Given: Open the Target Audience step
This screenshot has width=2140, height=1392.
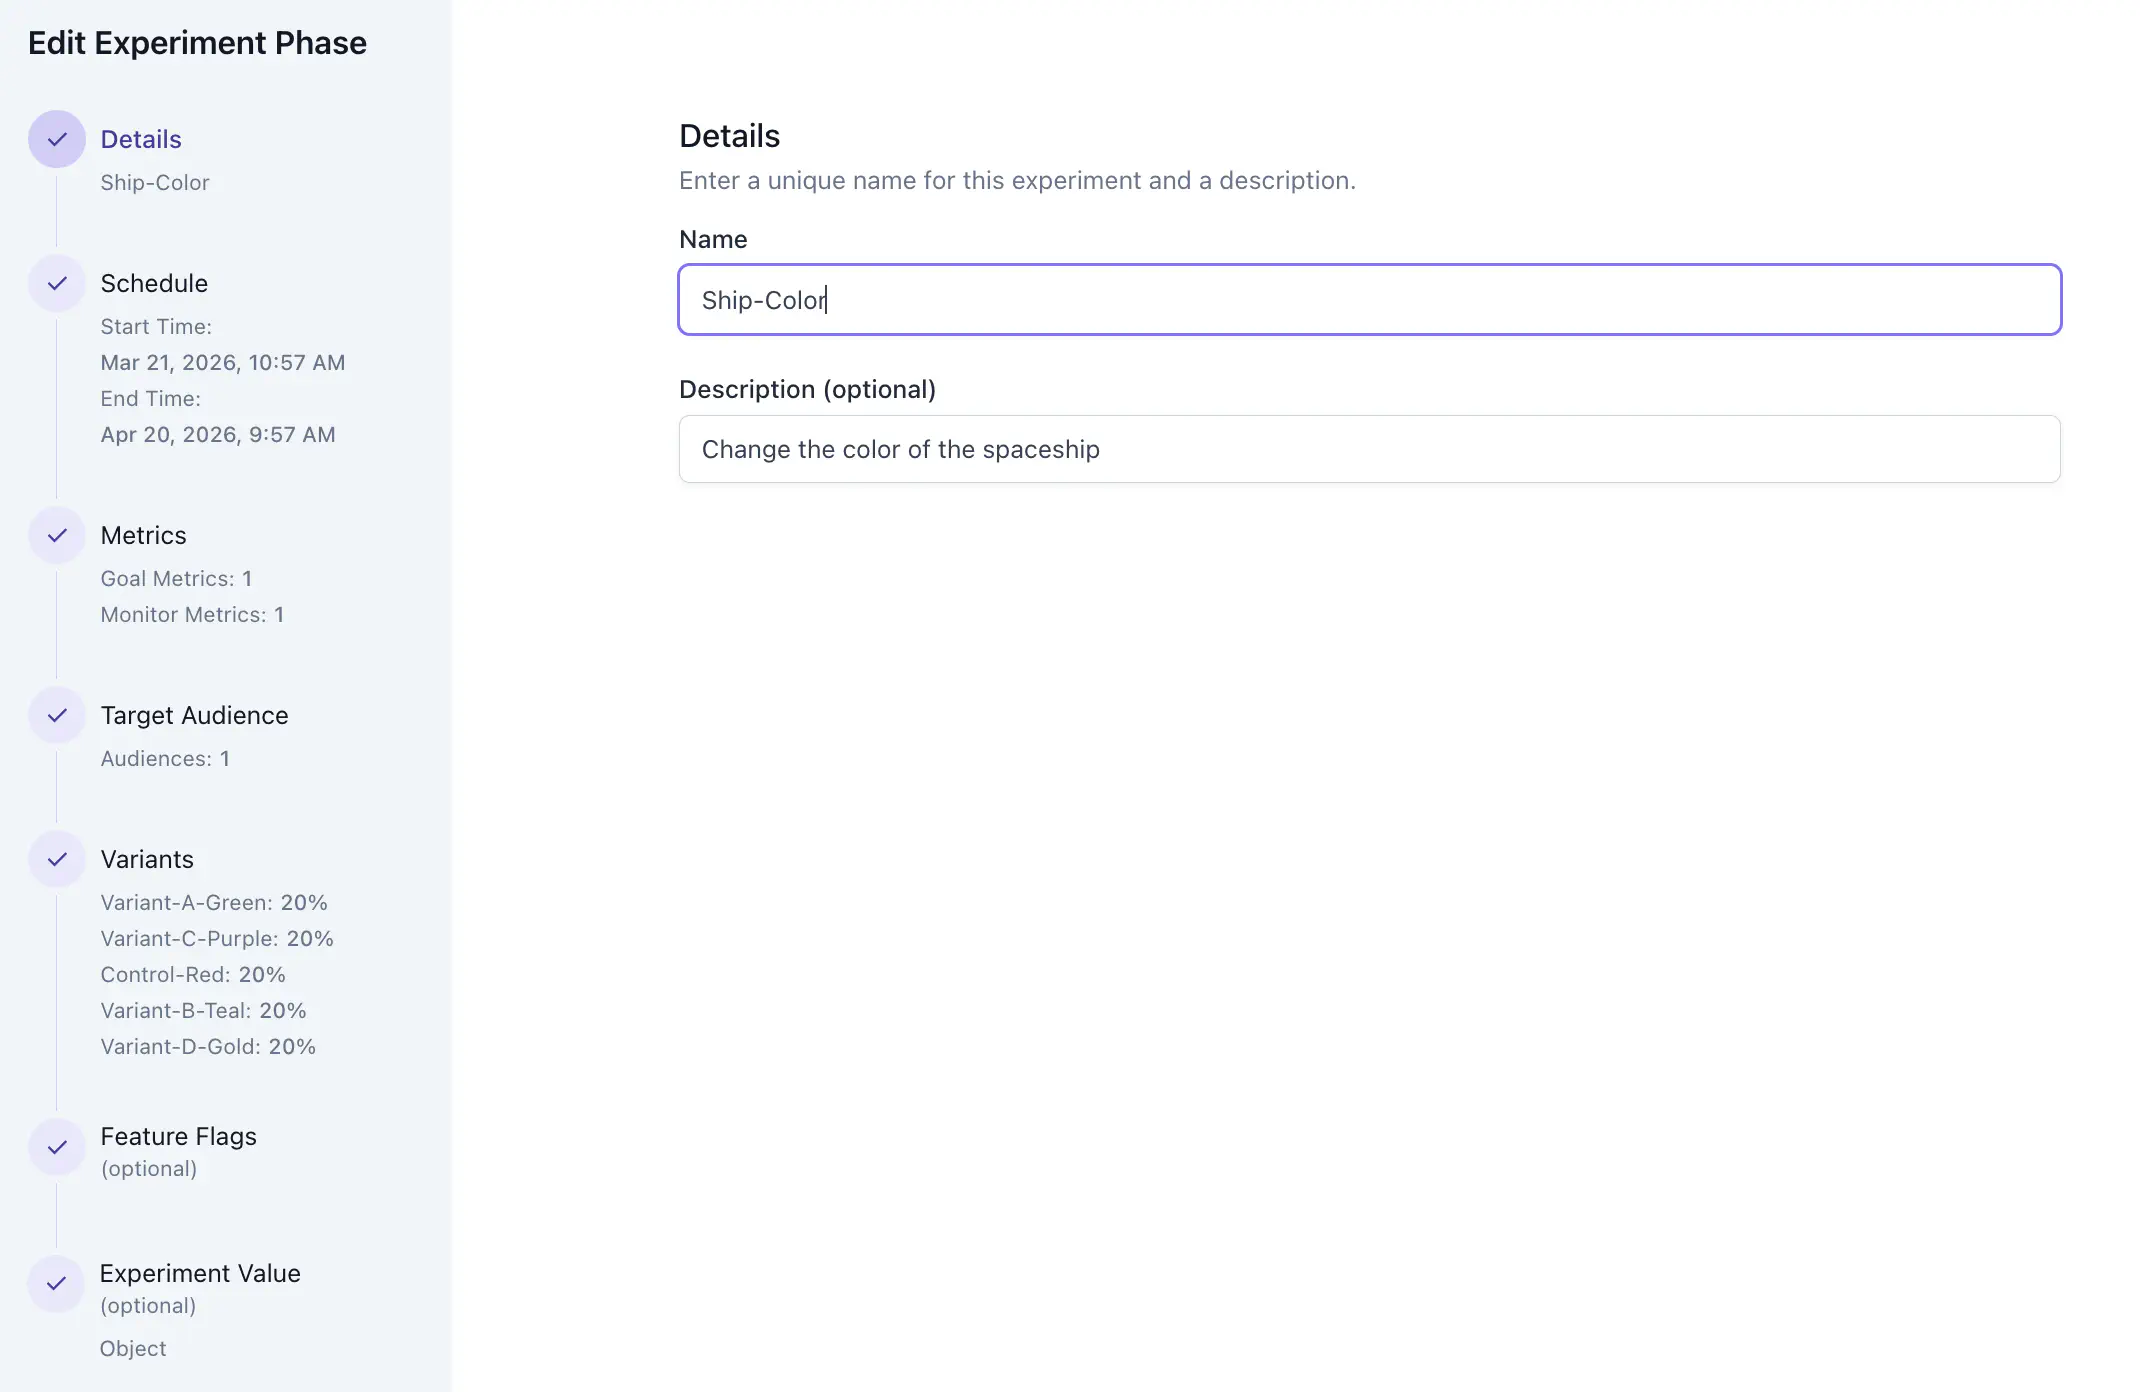Looking at the screenshot, I should click(194, 715).
